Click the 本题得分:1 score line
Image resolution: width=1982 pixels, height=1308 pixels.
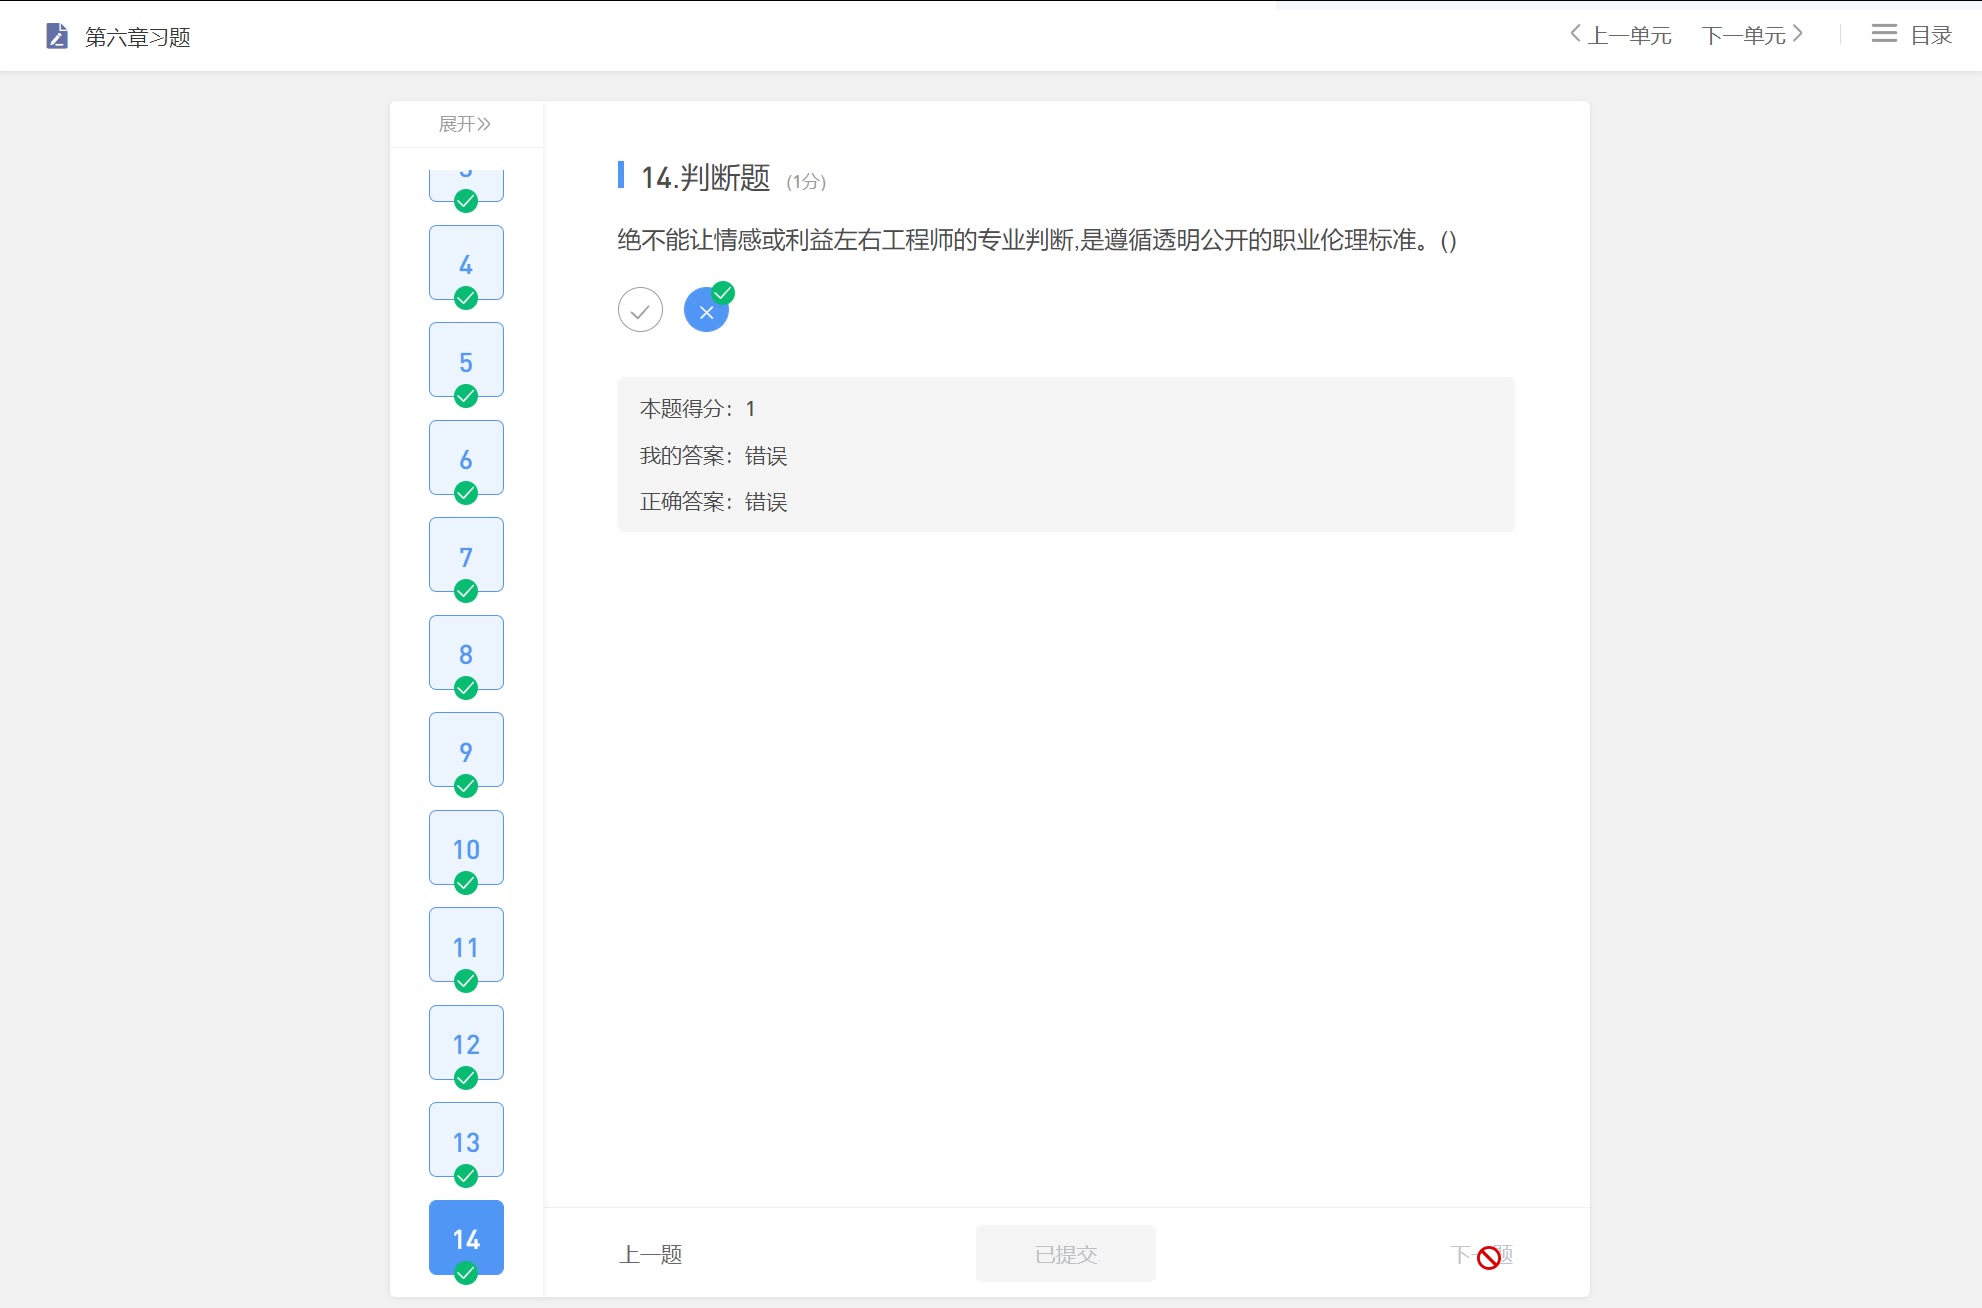coord(698,409)
